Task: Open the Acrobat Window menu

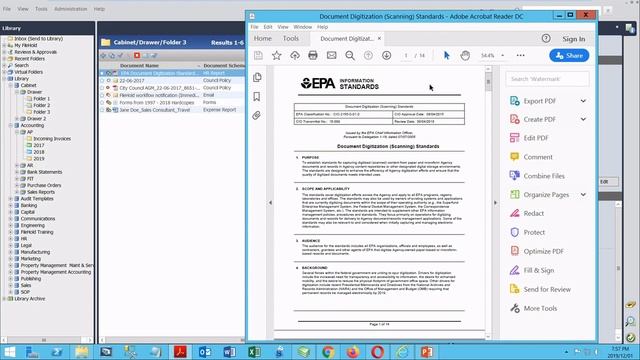Action: pyautogui.click(x=302, y=27)
